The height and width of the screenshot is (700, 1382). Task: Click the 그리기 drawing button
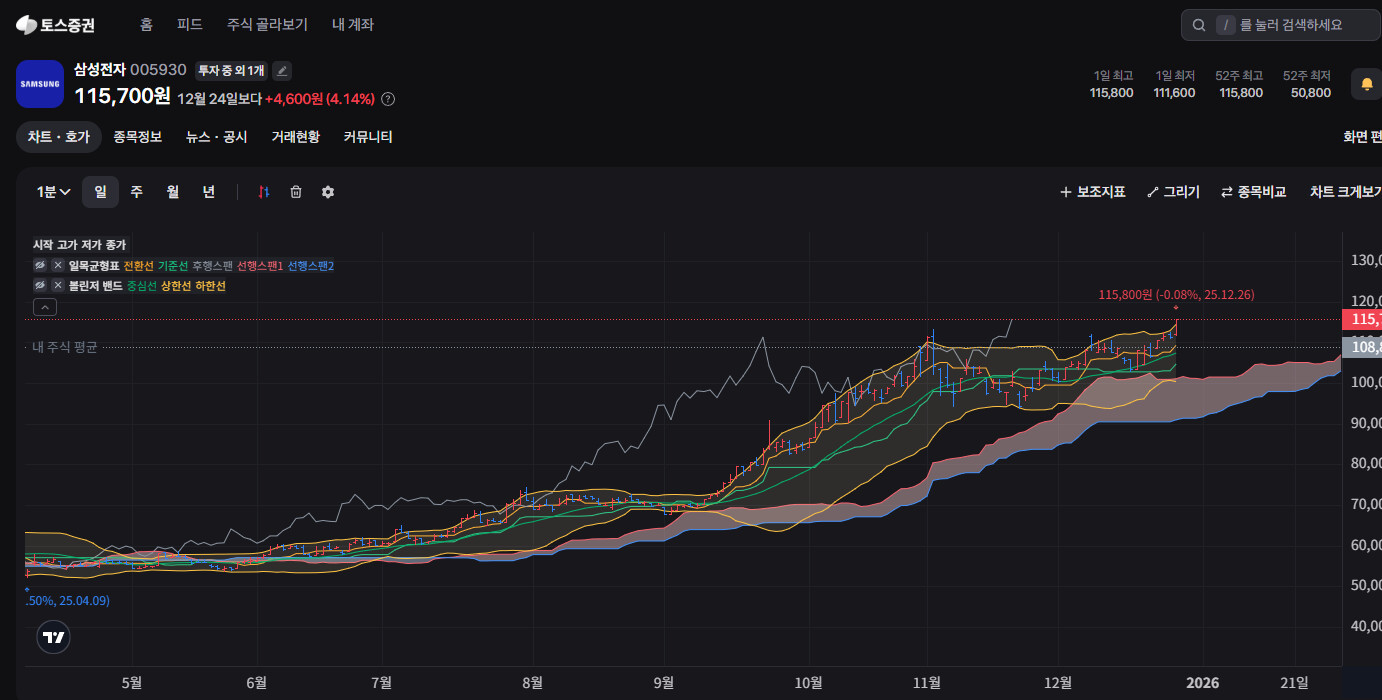(1173, 192)
